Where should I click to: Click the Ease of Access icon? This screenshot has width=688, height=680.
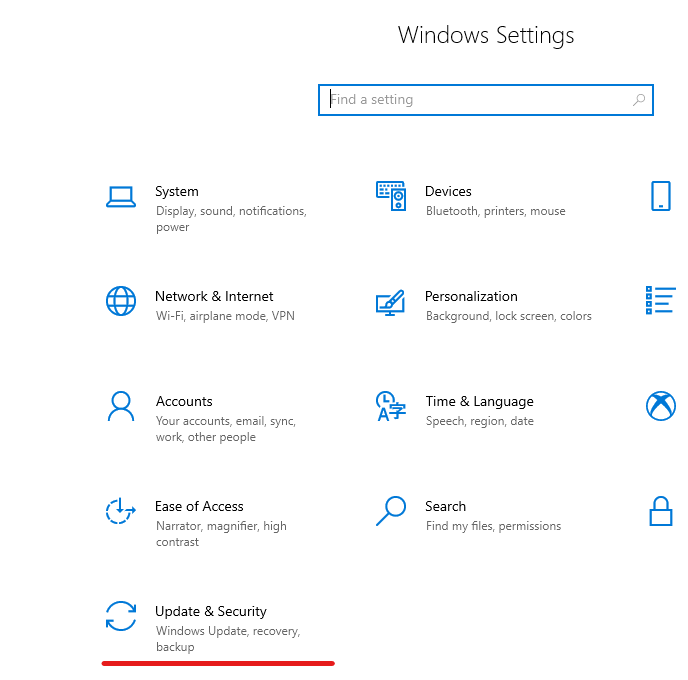click(x=121, y=511)
